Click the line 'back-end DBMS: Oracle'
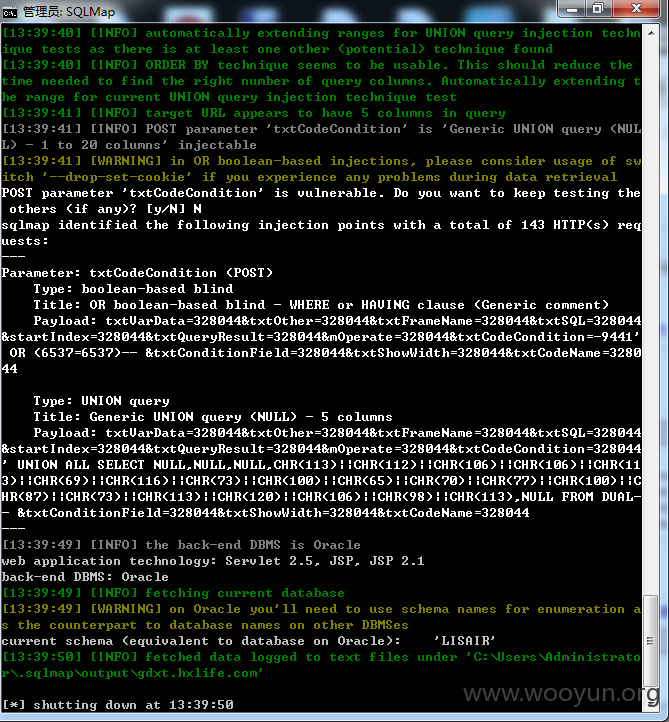 click(85, 577)
